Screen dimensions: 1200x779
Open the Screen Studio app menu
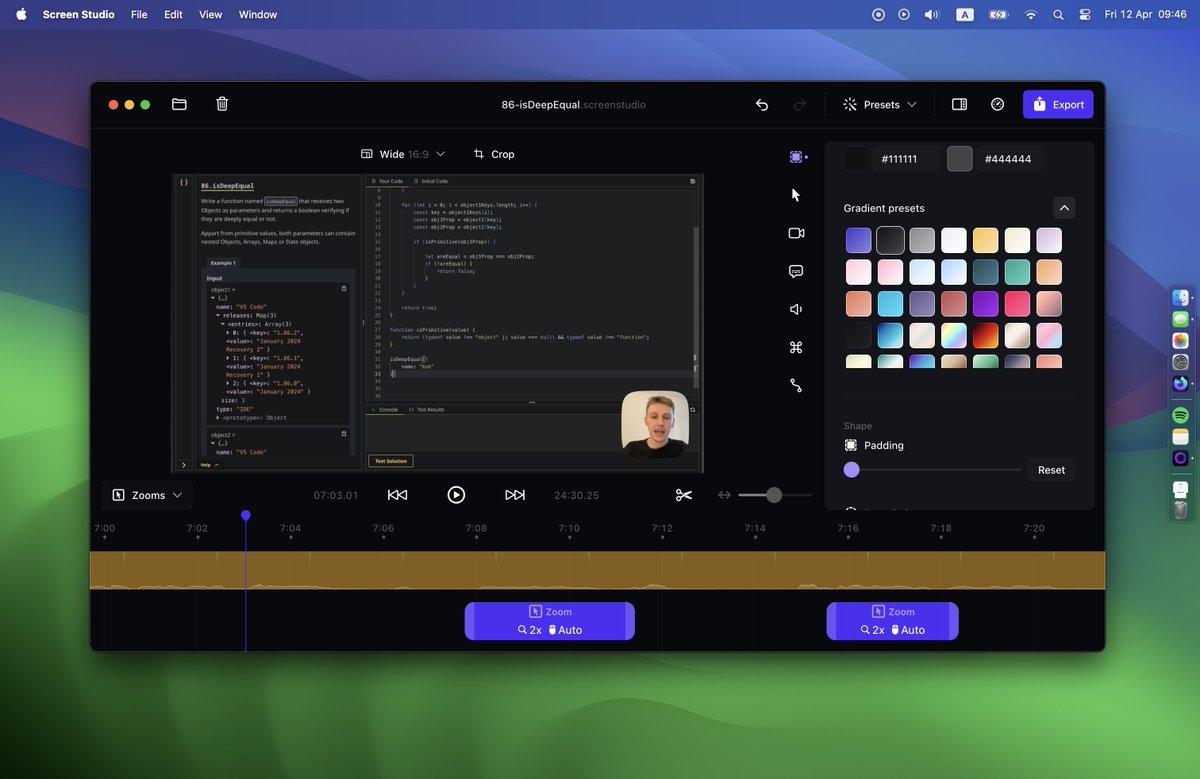coord(78,15)
